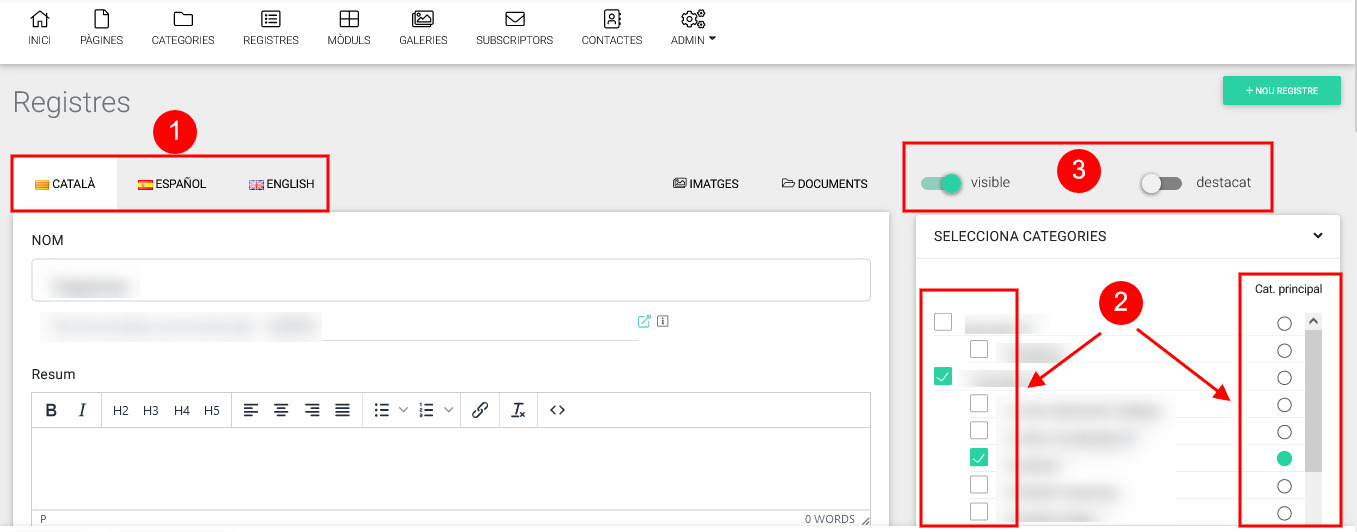Turn off the visible toggle

(941, 183)
